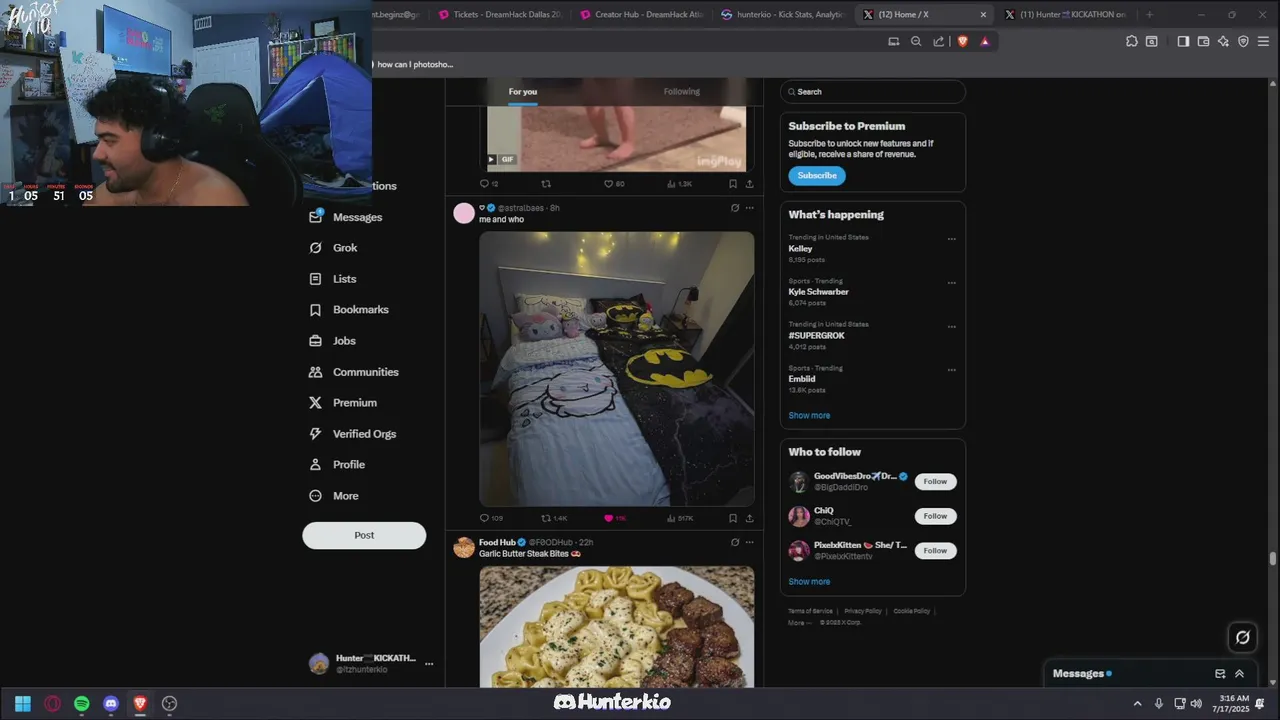Click Show more under What's happening
The height and width of the screenshot is (720, 1280).
809,416
